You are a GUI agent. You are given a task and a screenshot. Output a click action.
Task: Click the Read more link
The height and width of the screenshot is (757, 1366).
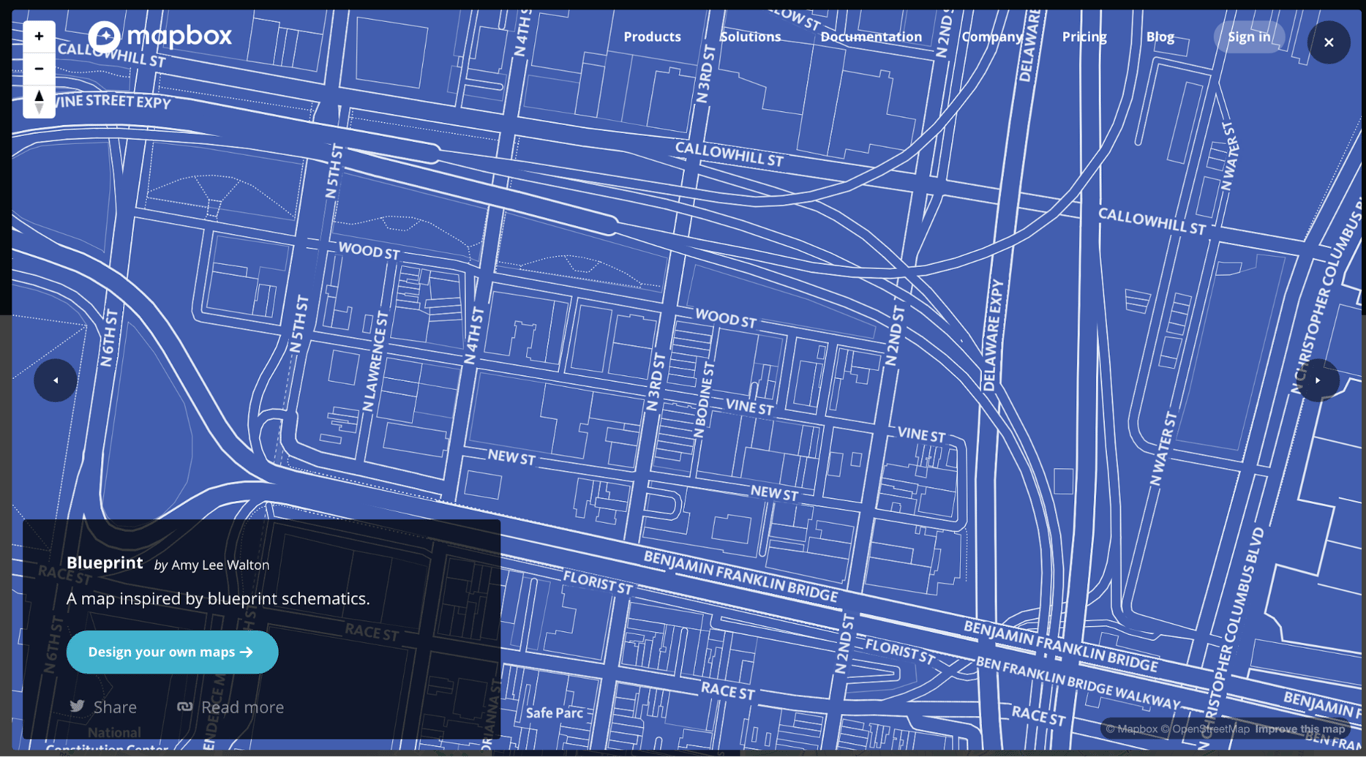[231, 707]
